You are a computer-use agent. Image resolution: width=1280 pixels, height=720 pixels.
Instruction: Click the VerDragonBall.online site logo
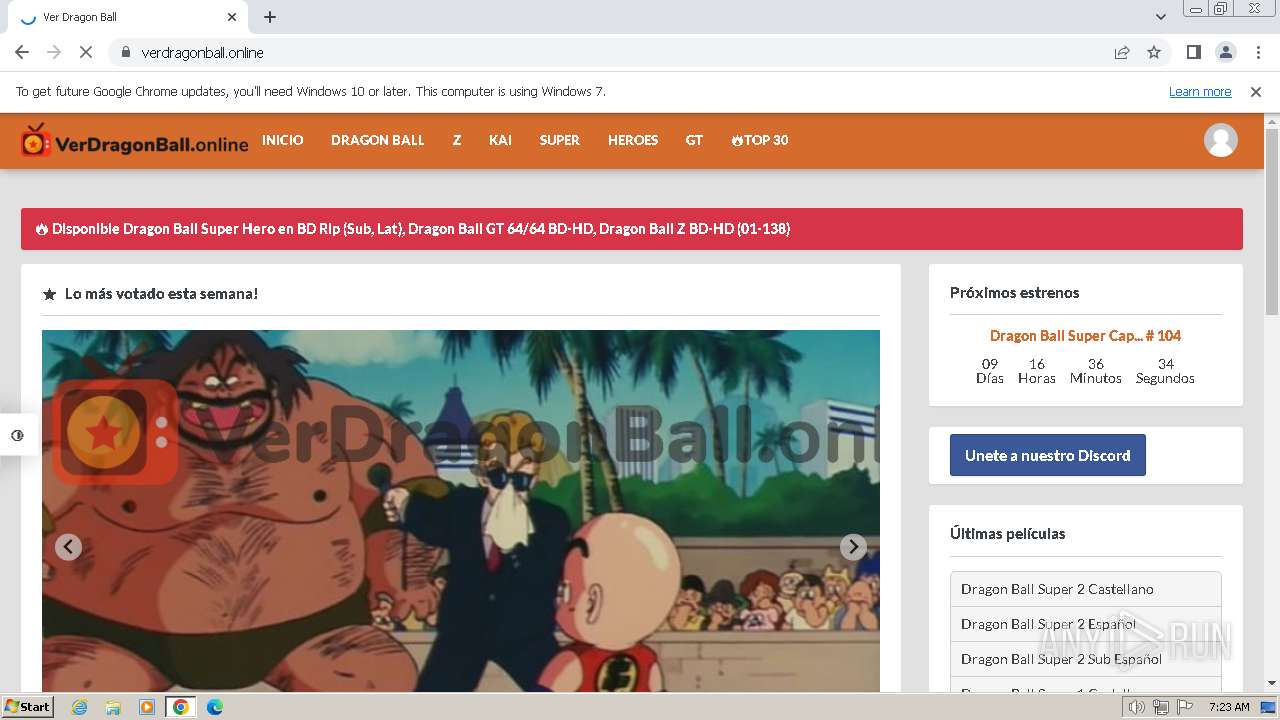pos(135,142)
